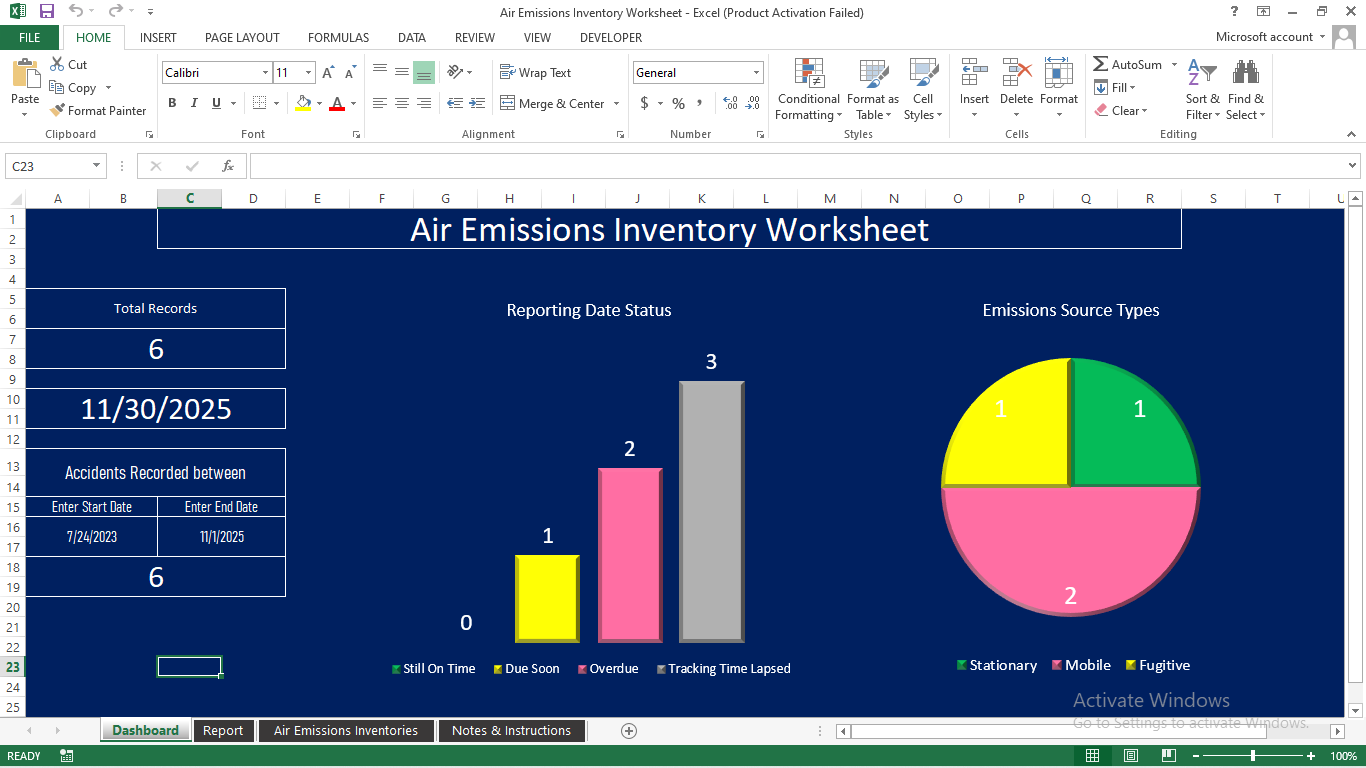This screenshot has height=768, width=1366.
Task: Add a new sheet with the plus button
Action: click(629, 731)
